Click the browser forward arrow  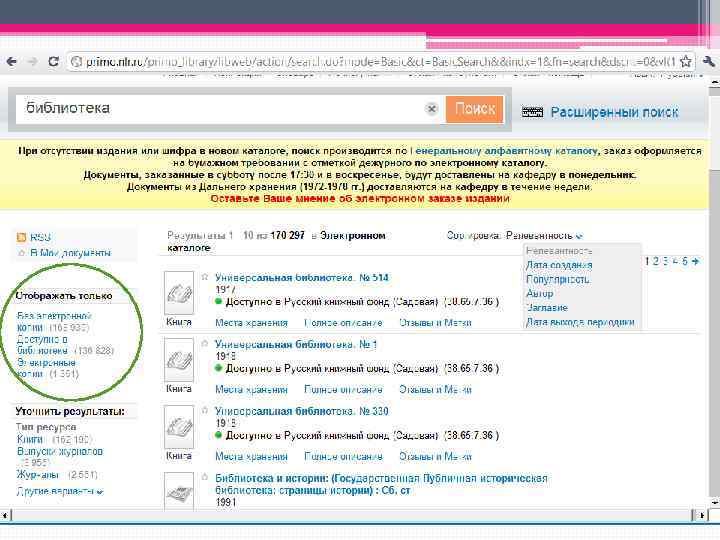coord(32,62)
